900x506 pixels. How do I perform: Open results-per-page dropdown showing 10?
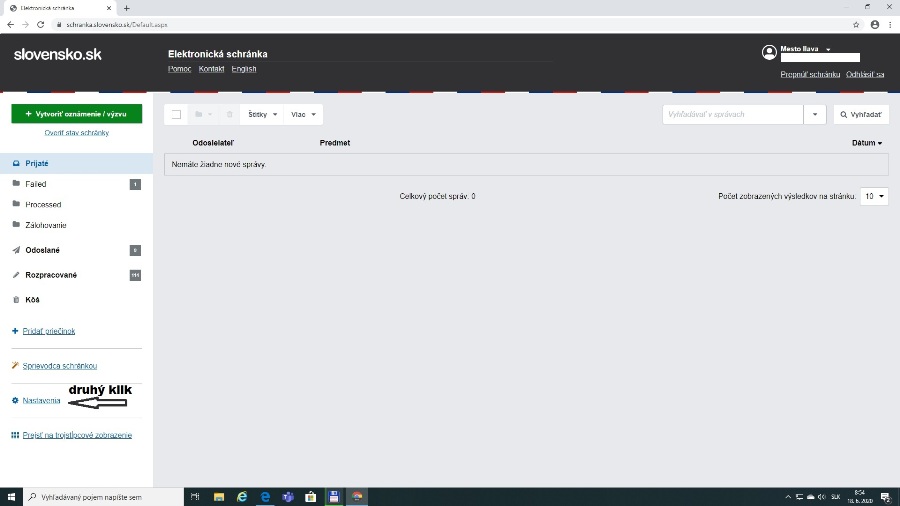click(875, 196)
